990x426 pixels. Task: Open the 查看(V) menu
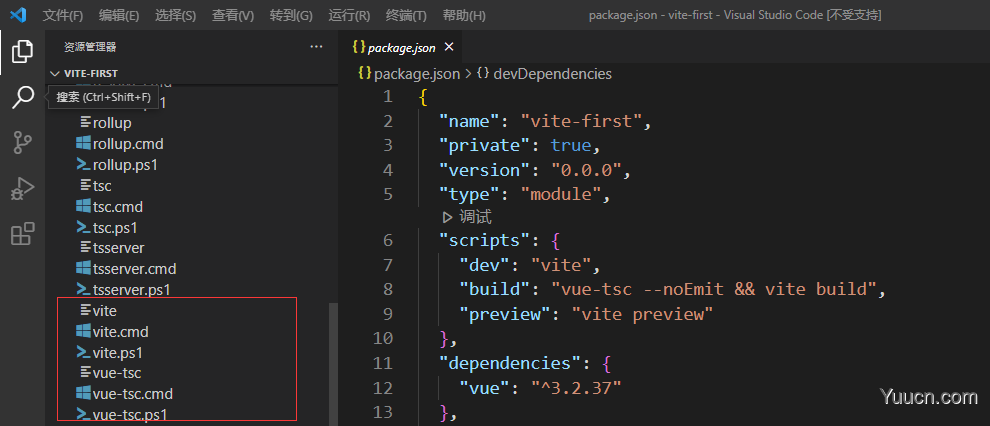pyautogui.click(x=232, y=15)
